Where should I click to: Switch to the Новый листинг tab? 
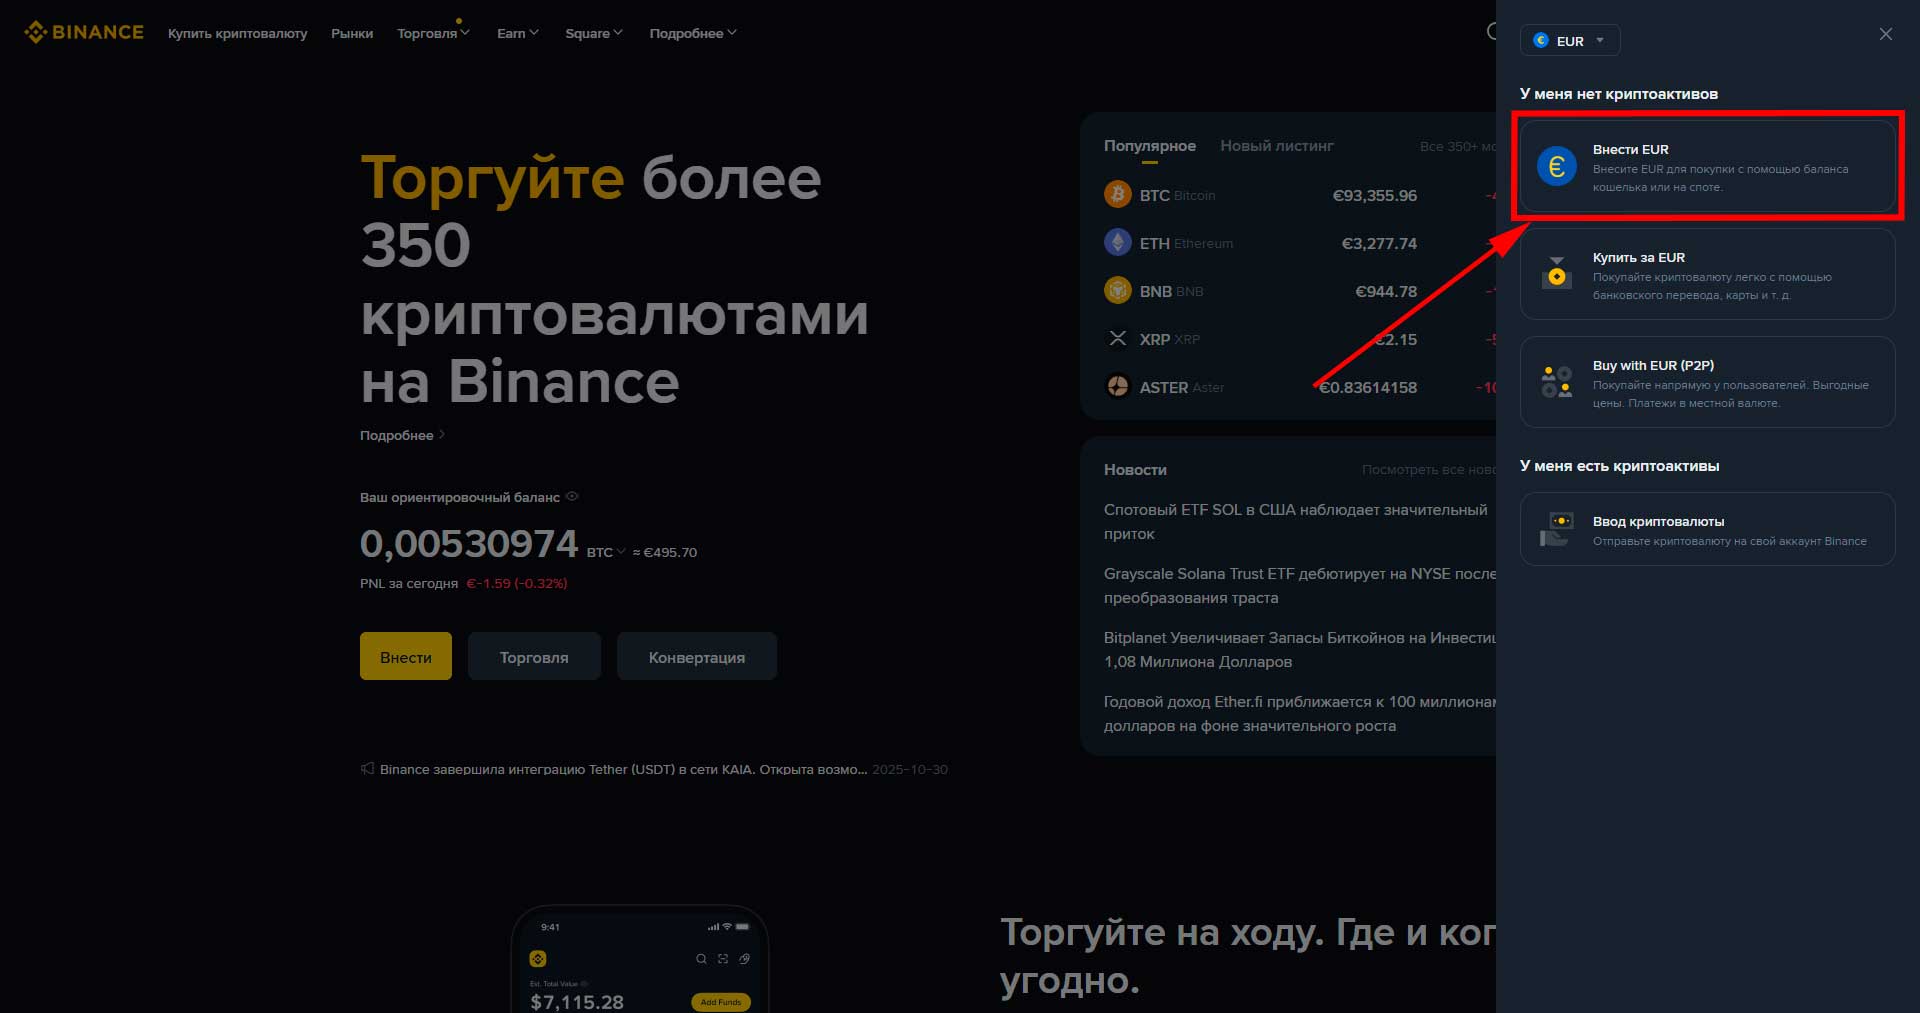[x=1276, y=146]
